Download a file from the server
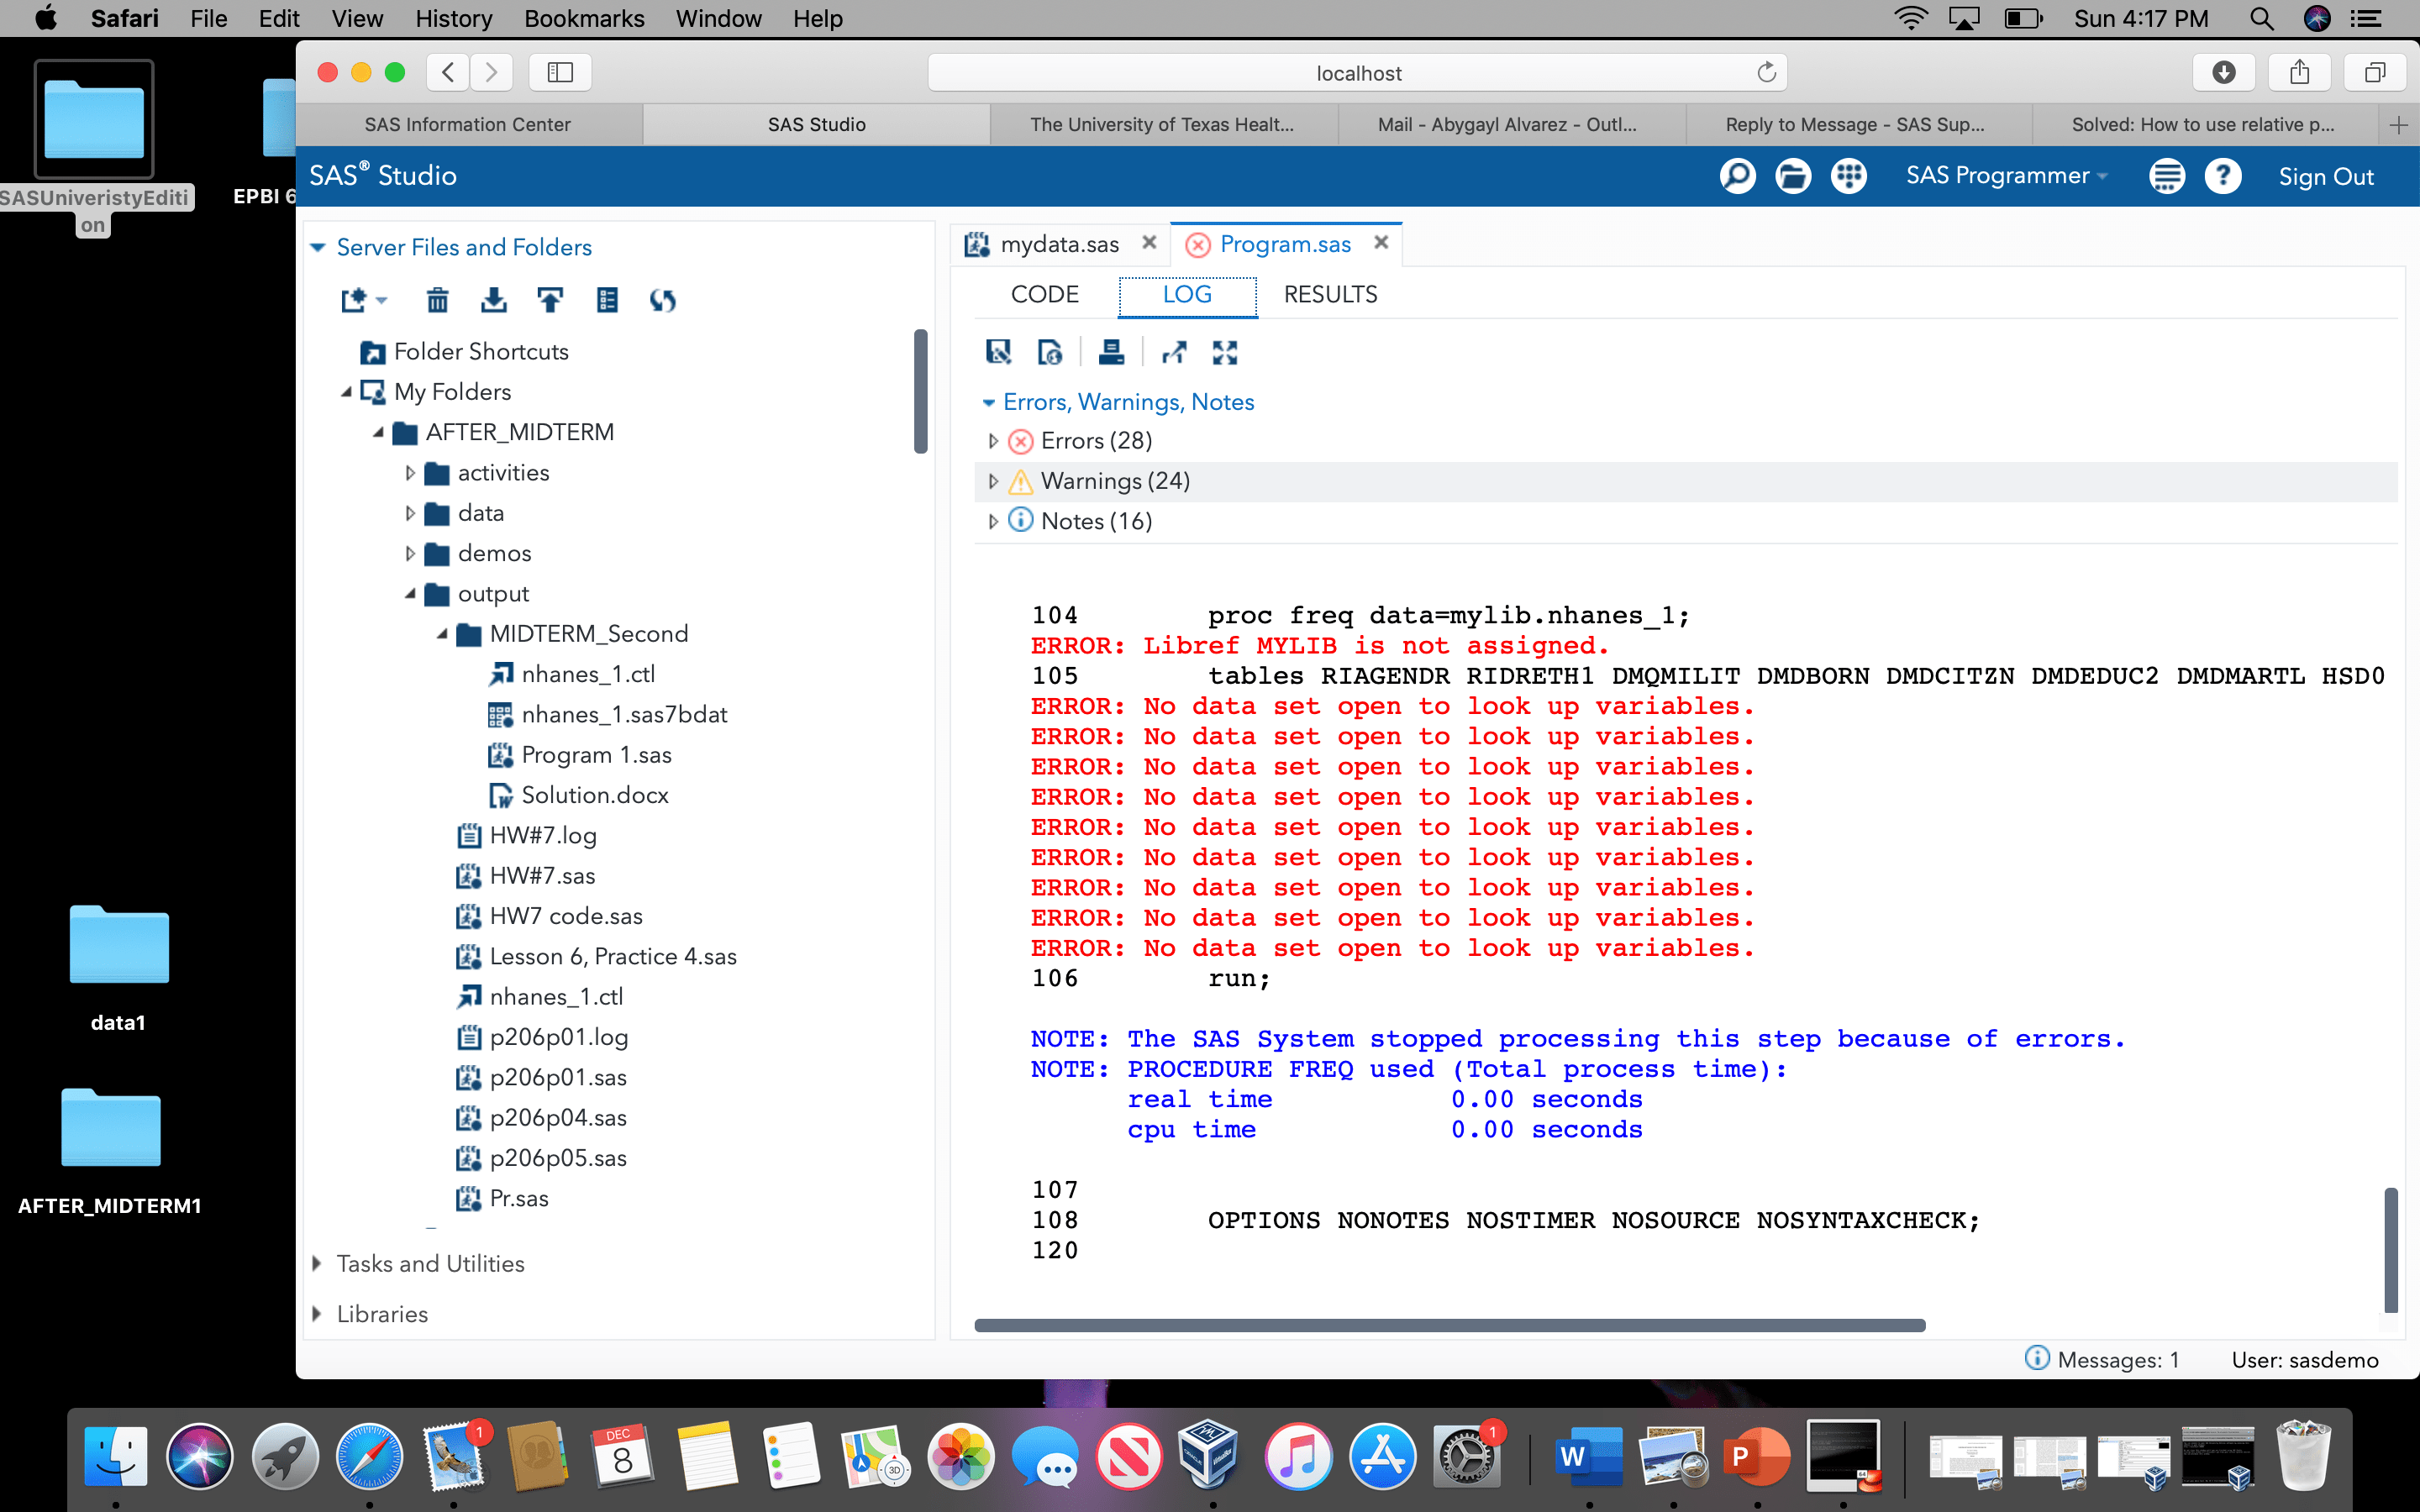The height and width of the screenshot is (1512, 2420). click(x=495, y=299)
